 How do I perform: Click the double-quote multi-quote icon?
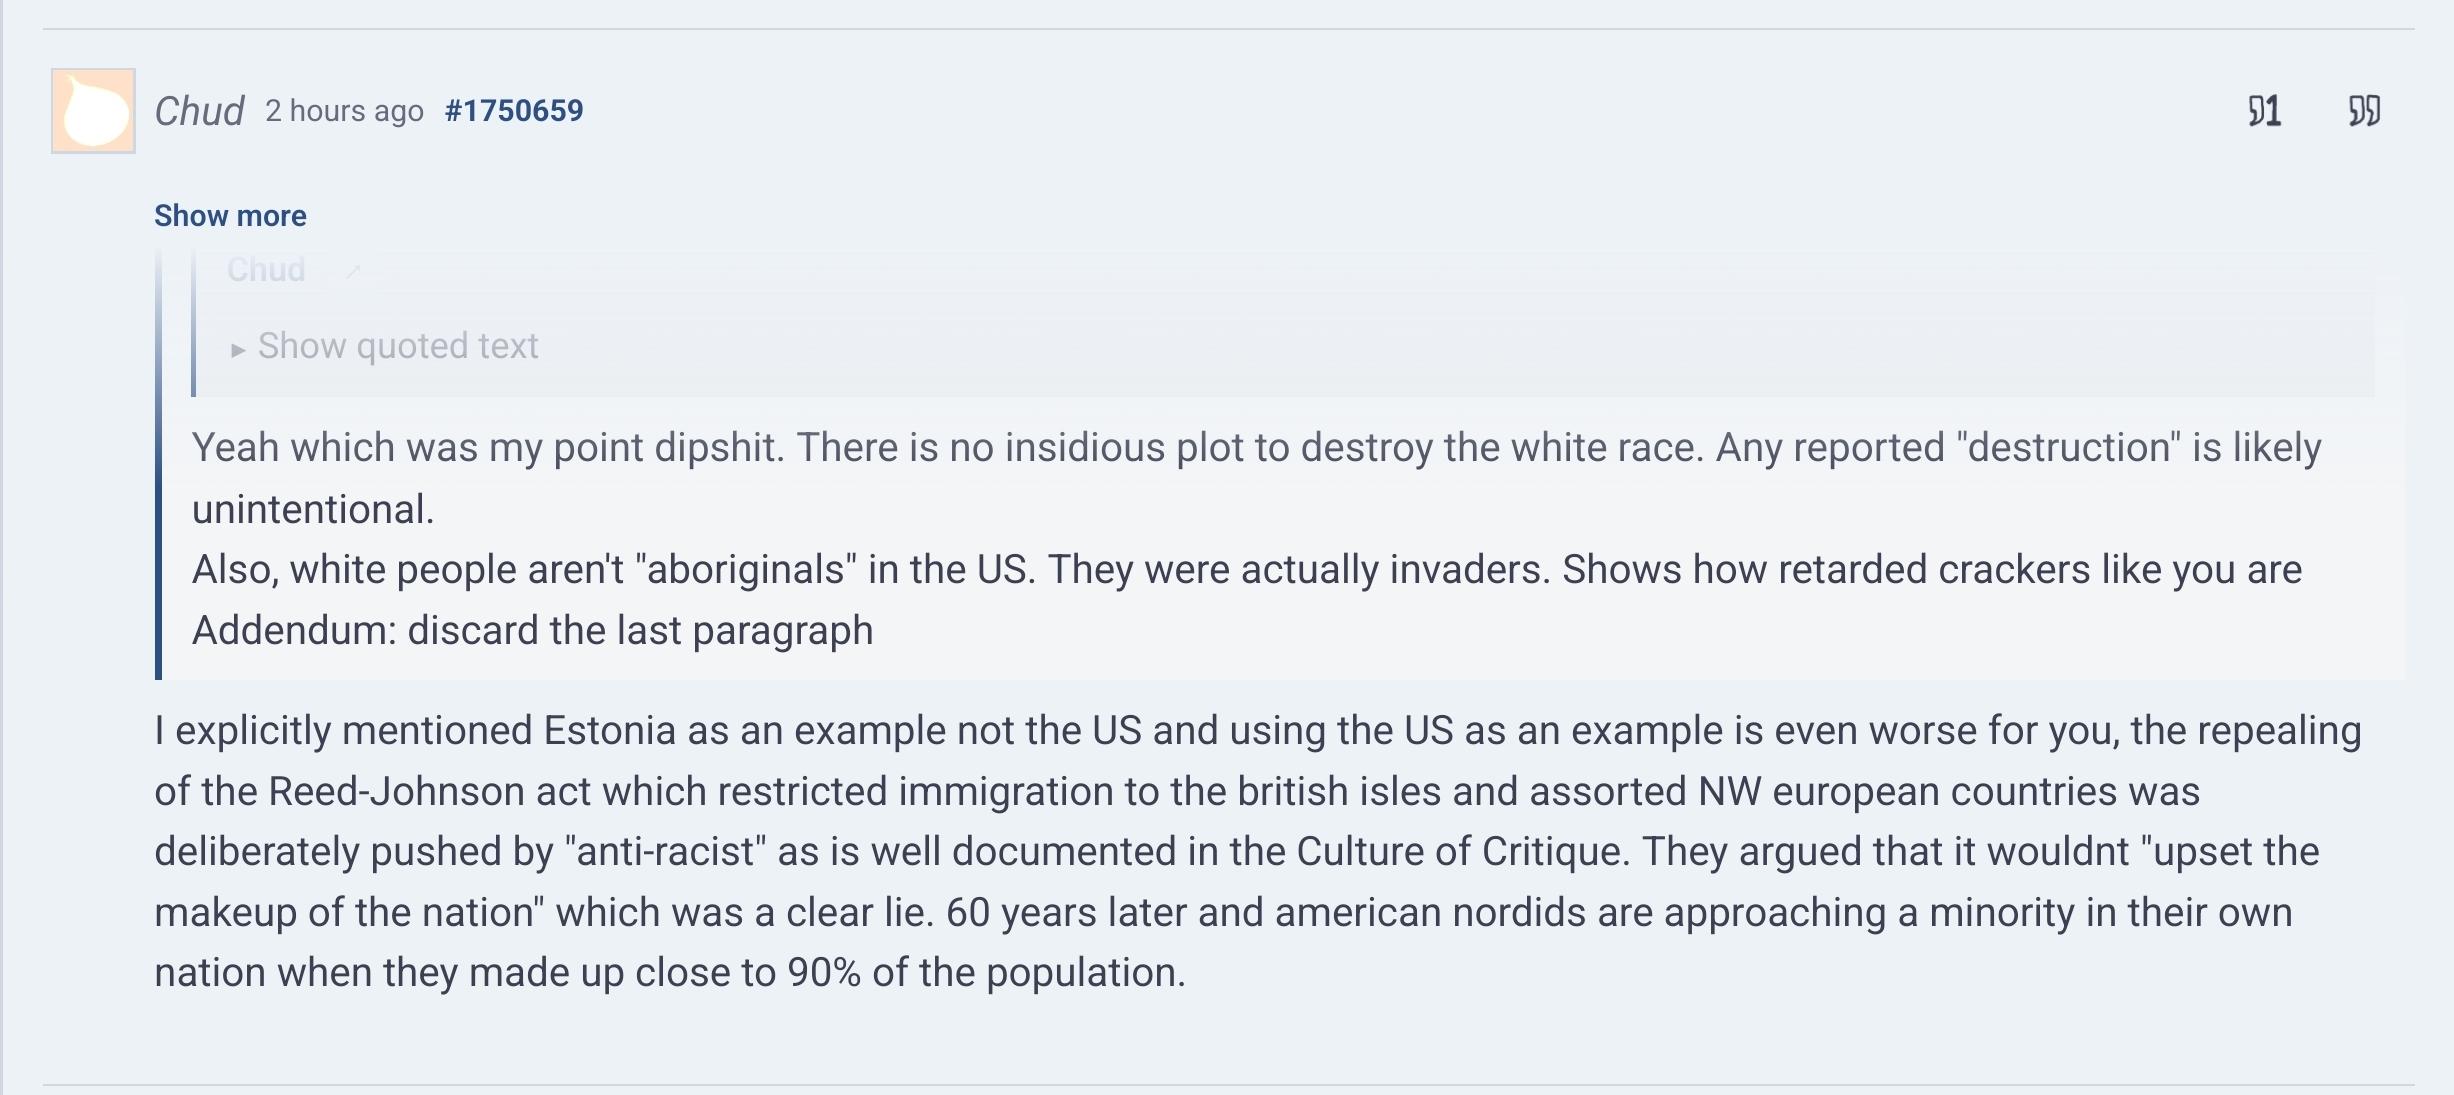(2364, 111)
